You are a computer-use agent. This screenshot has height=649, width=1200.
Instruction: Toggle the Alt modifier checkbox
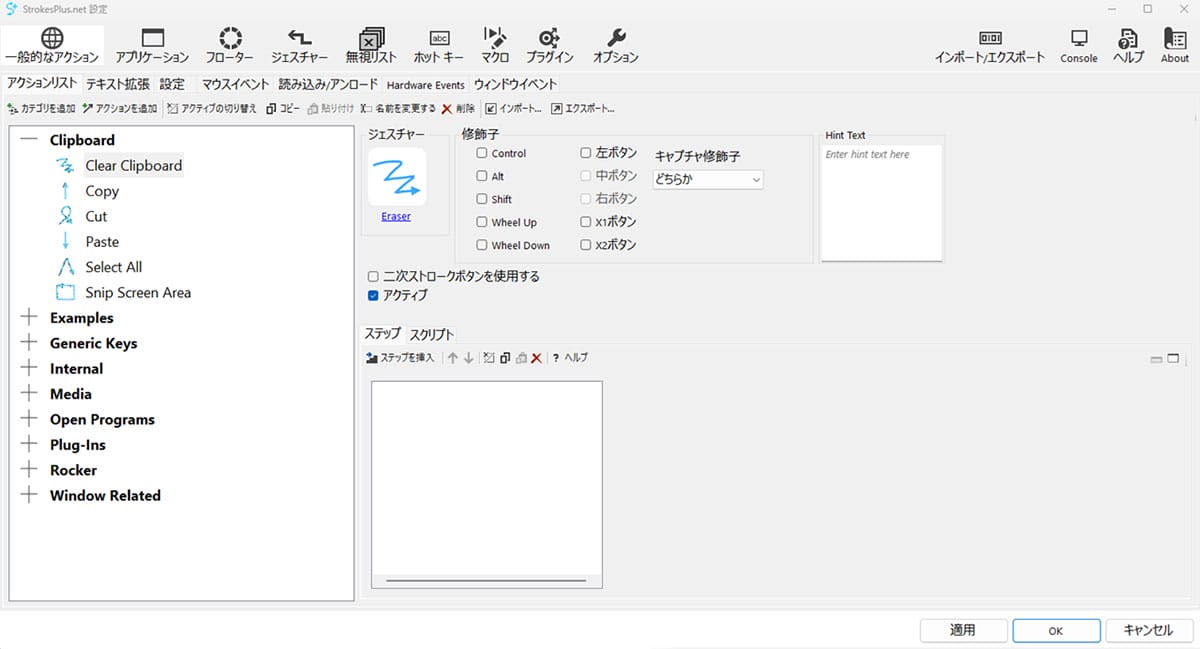click(482, 176)
